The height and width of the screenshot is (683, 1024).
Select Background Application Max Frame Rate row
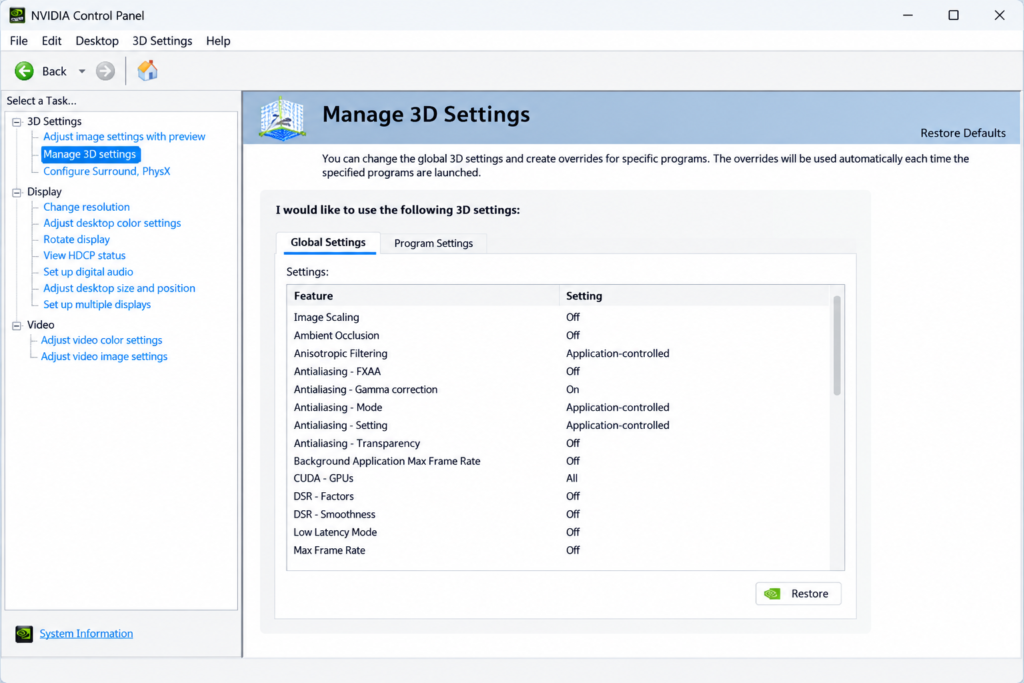558,461
